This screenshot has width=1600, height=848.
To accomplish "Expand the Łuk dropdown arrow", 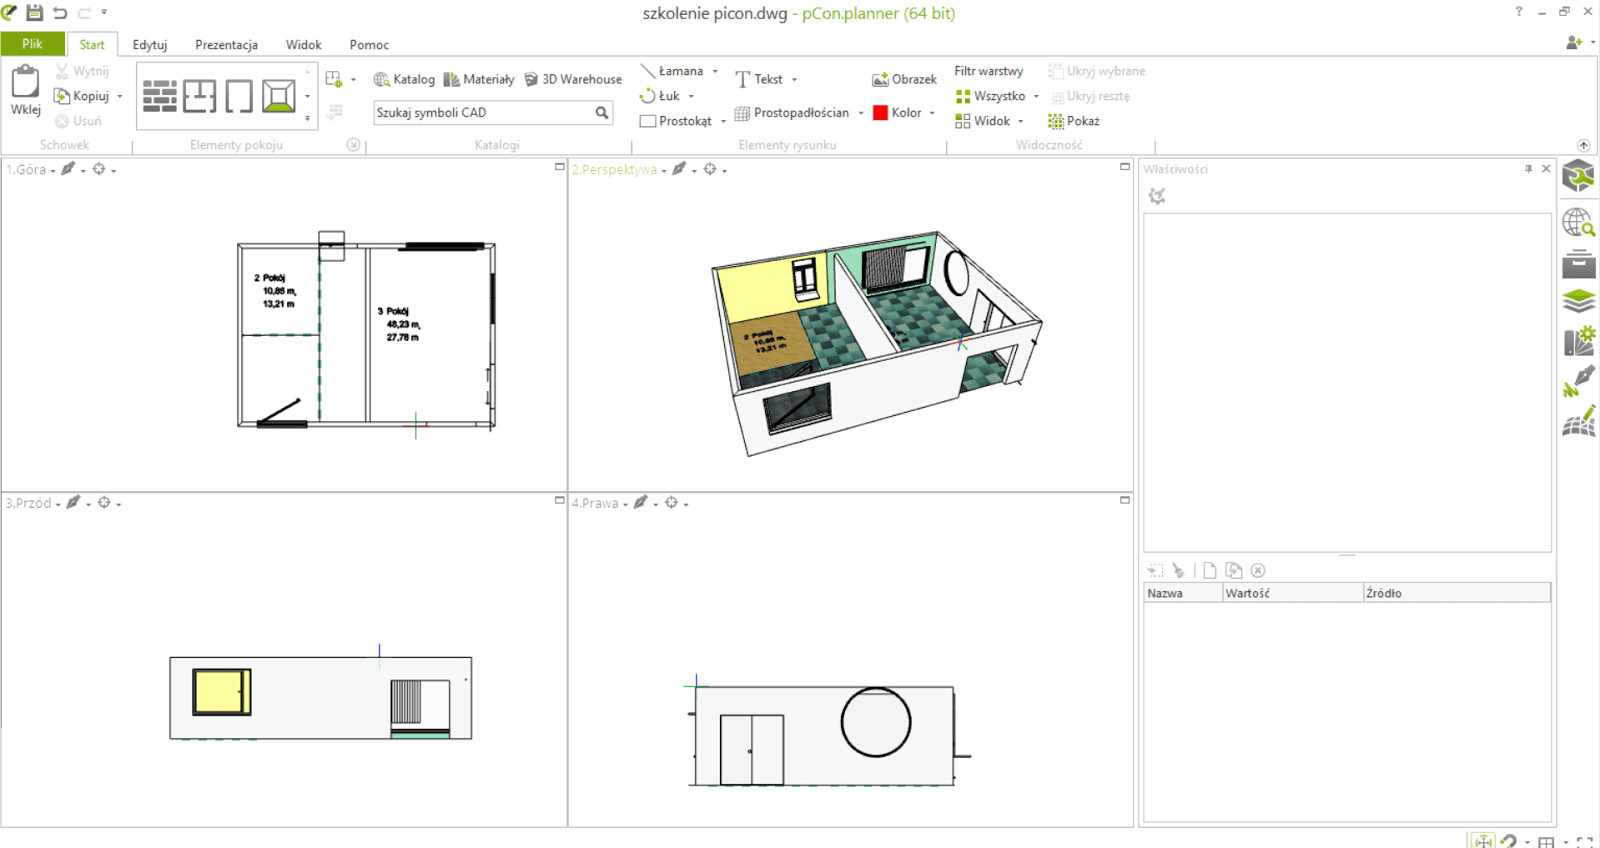I will click(x=691, y=96).
